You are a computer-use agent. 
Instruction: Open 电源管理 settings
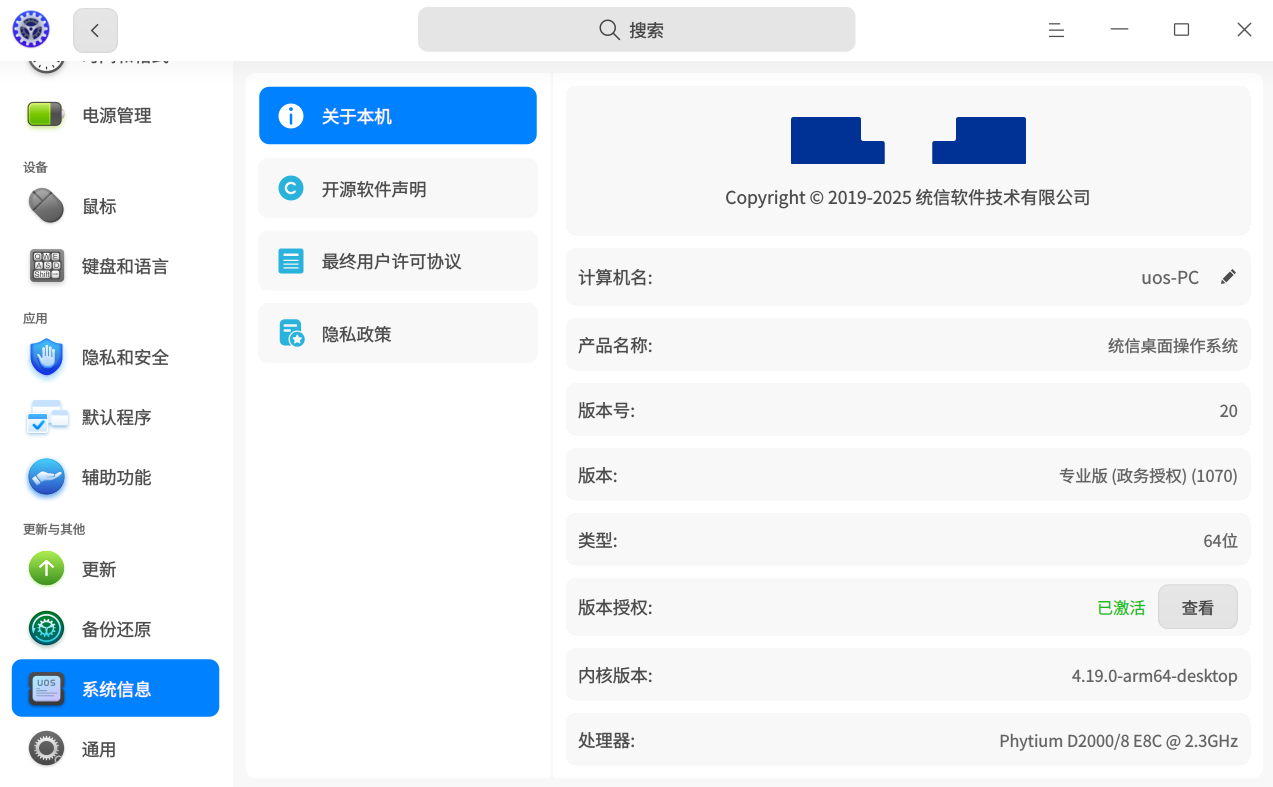click(115, 115)
